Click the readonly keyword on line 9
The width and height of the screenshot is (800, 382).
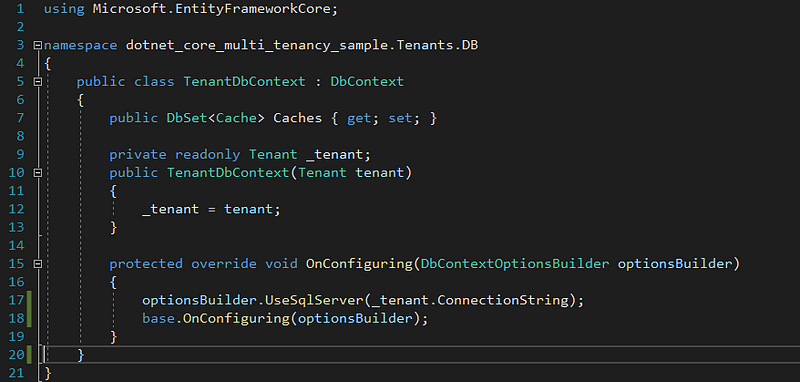(207, 155)
